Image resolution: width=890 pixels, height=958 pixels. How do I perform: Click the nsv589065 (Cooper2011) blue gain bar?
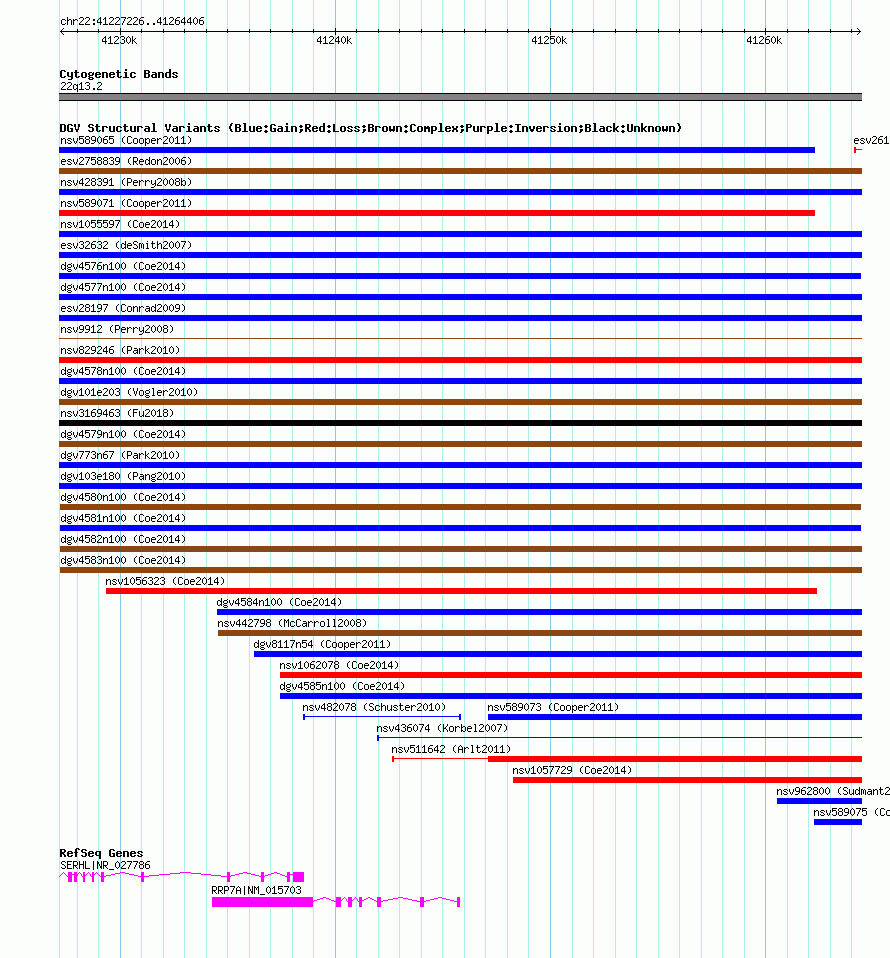point(437,150)
